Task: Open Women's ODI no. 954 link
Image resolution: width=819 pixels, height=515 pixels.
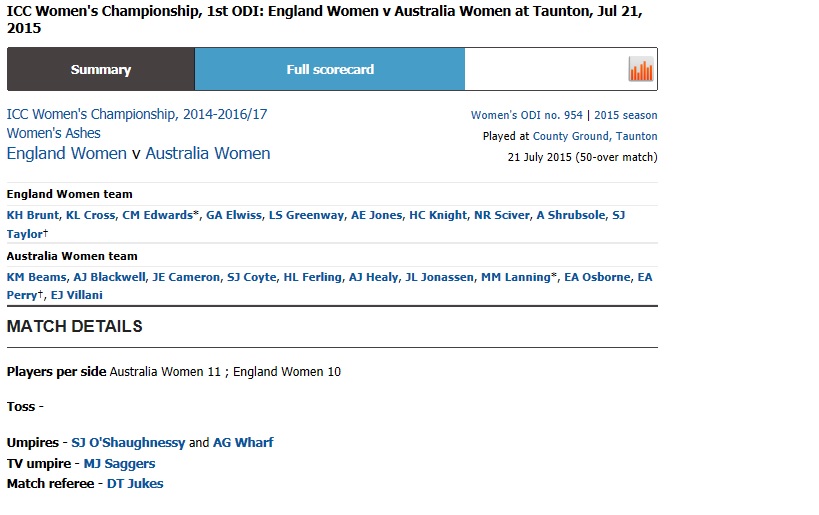Action: pyautogui.click(x=528, y=116)
